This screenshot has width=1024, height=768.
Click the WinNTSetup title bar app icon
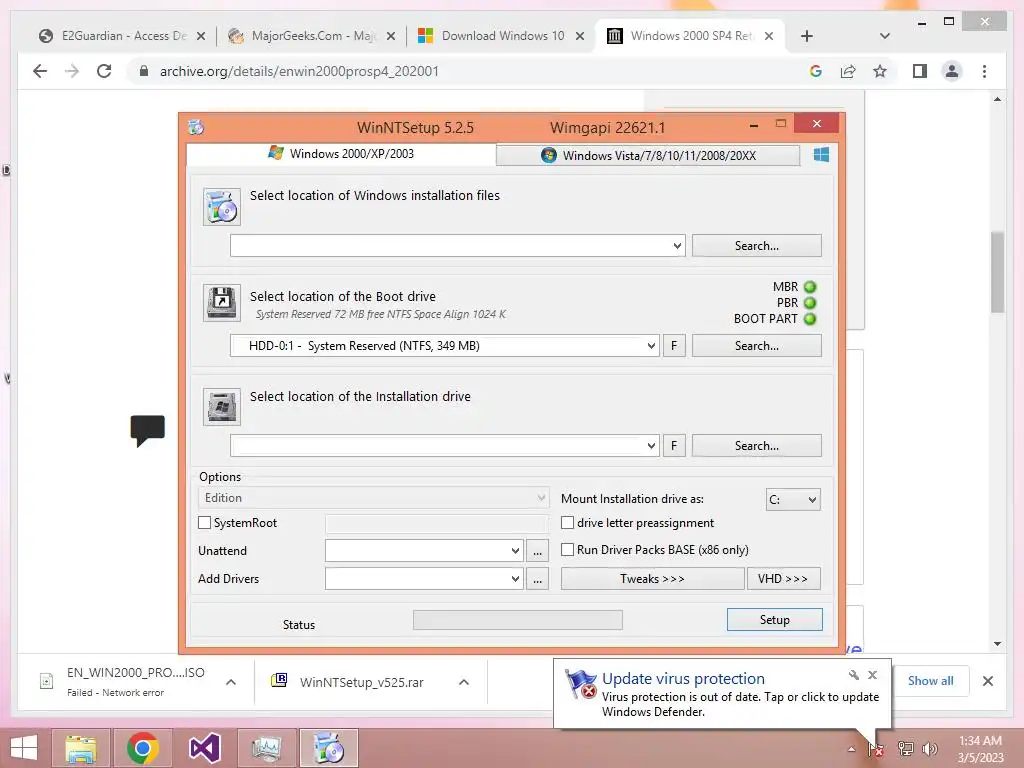[196, 127]
